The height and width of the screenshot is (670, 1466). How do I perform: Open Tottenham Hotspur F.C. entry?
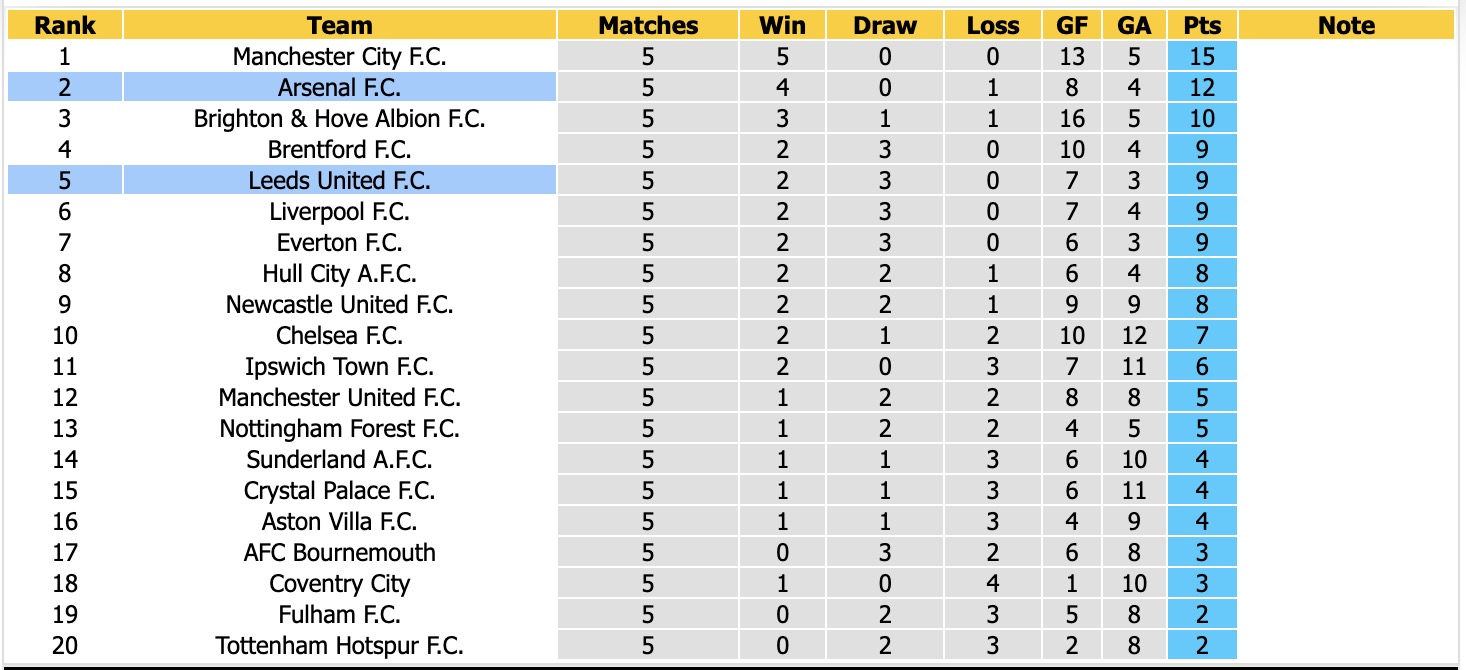[x=340, y=646]
